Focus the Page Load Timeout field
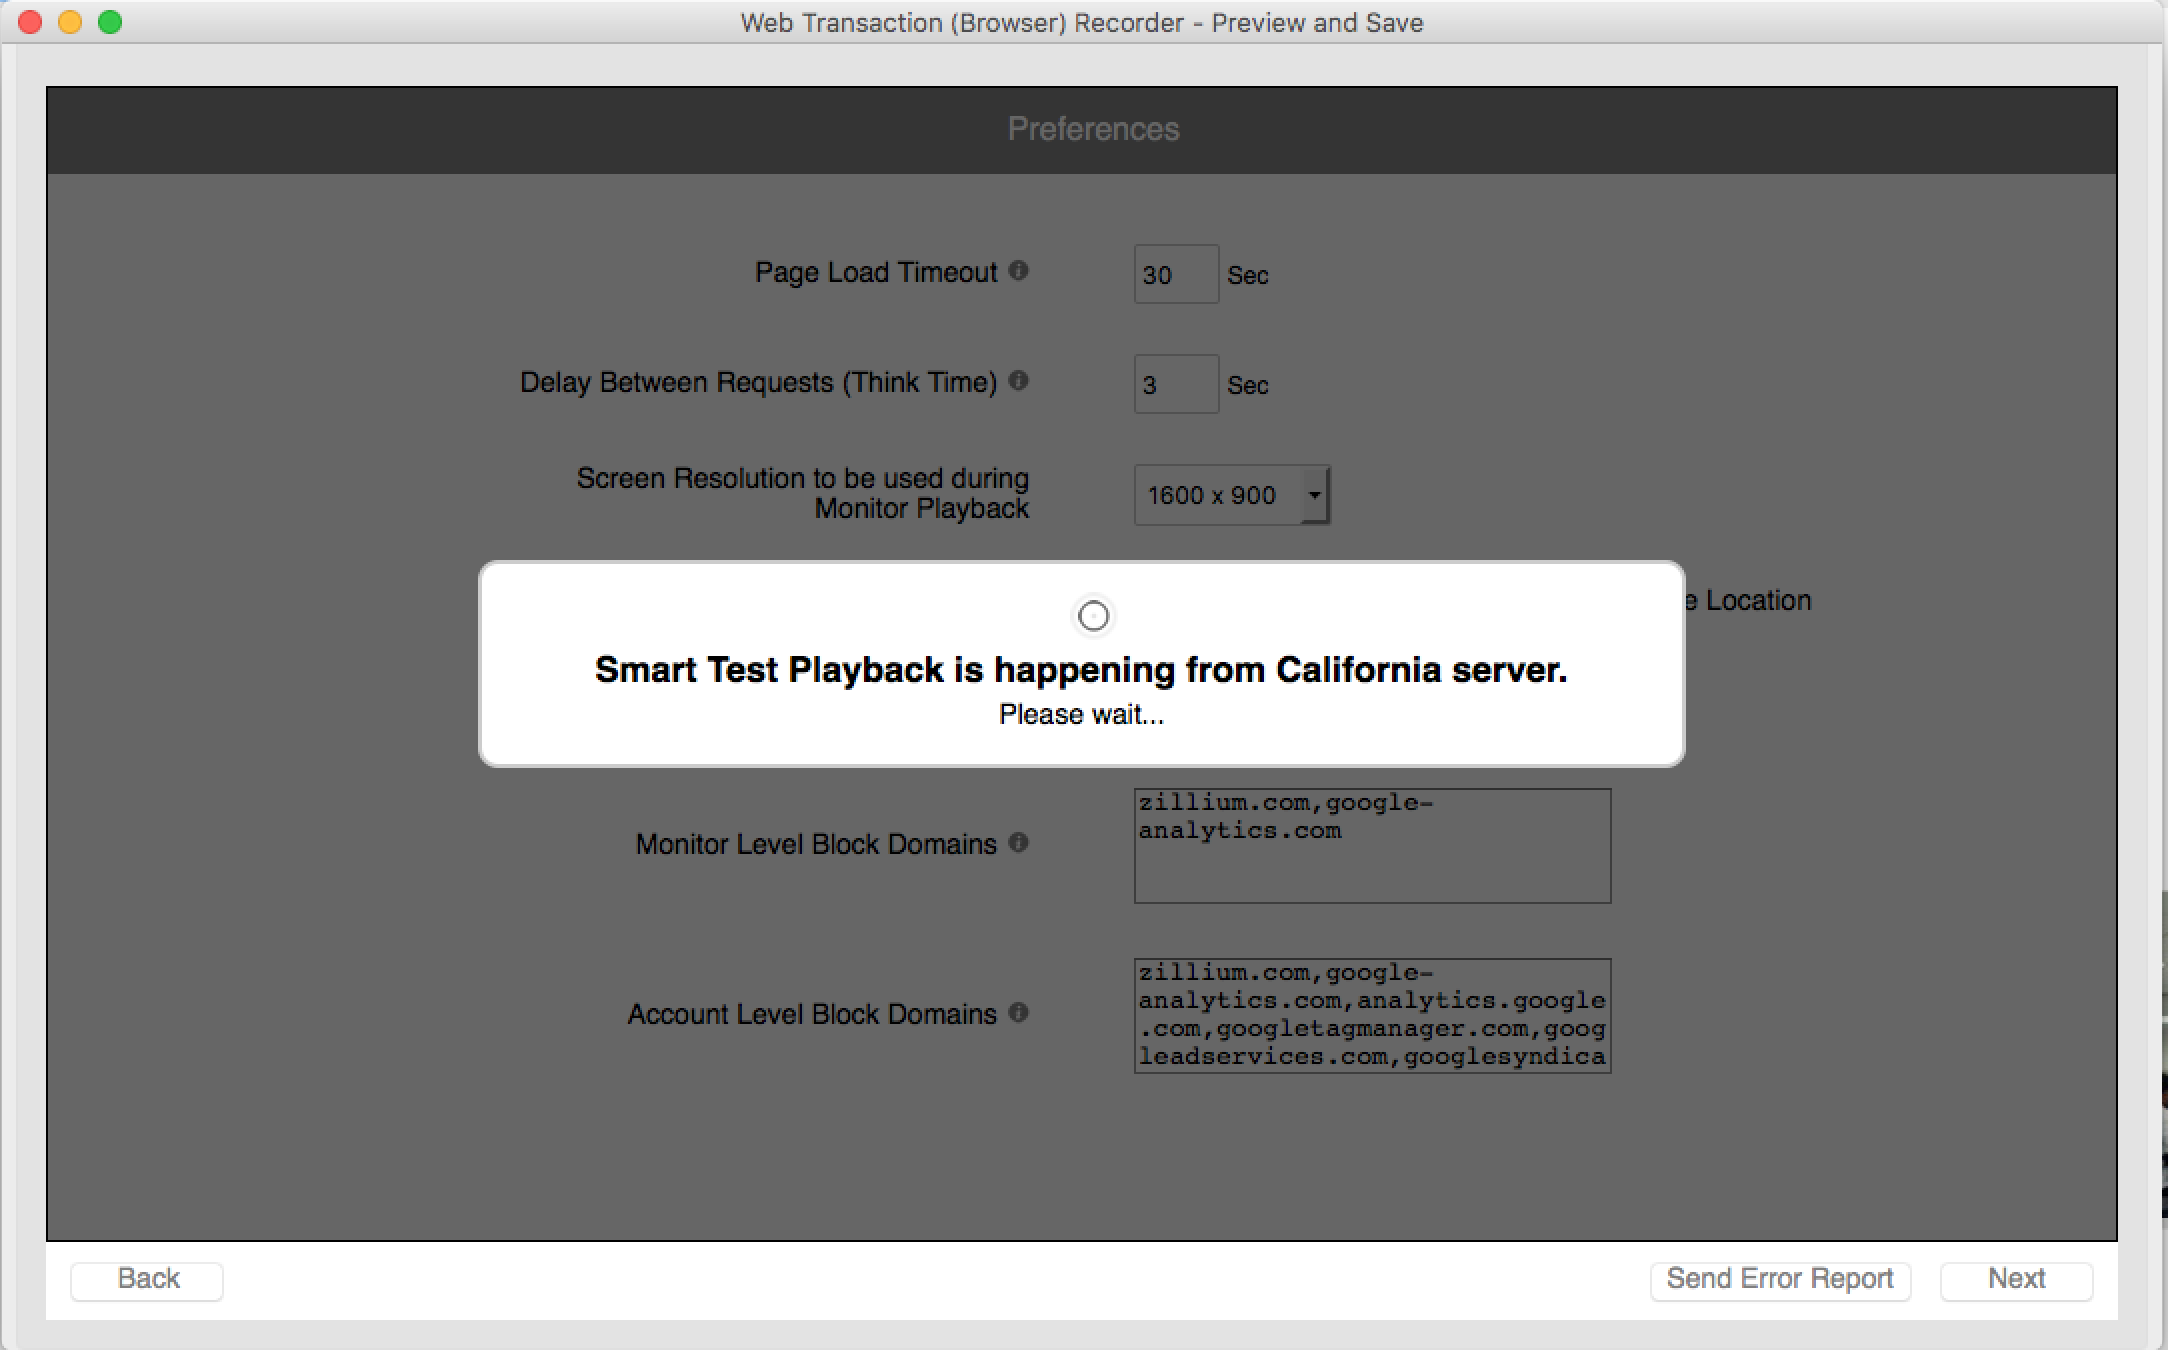The width and height of the screenshot is (2168, 1350). coord(1176,274)
